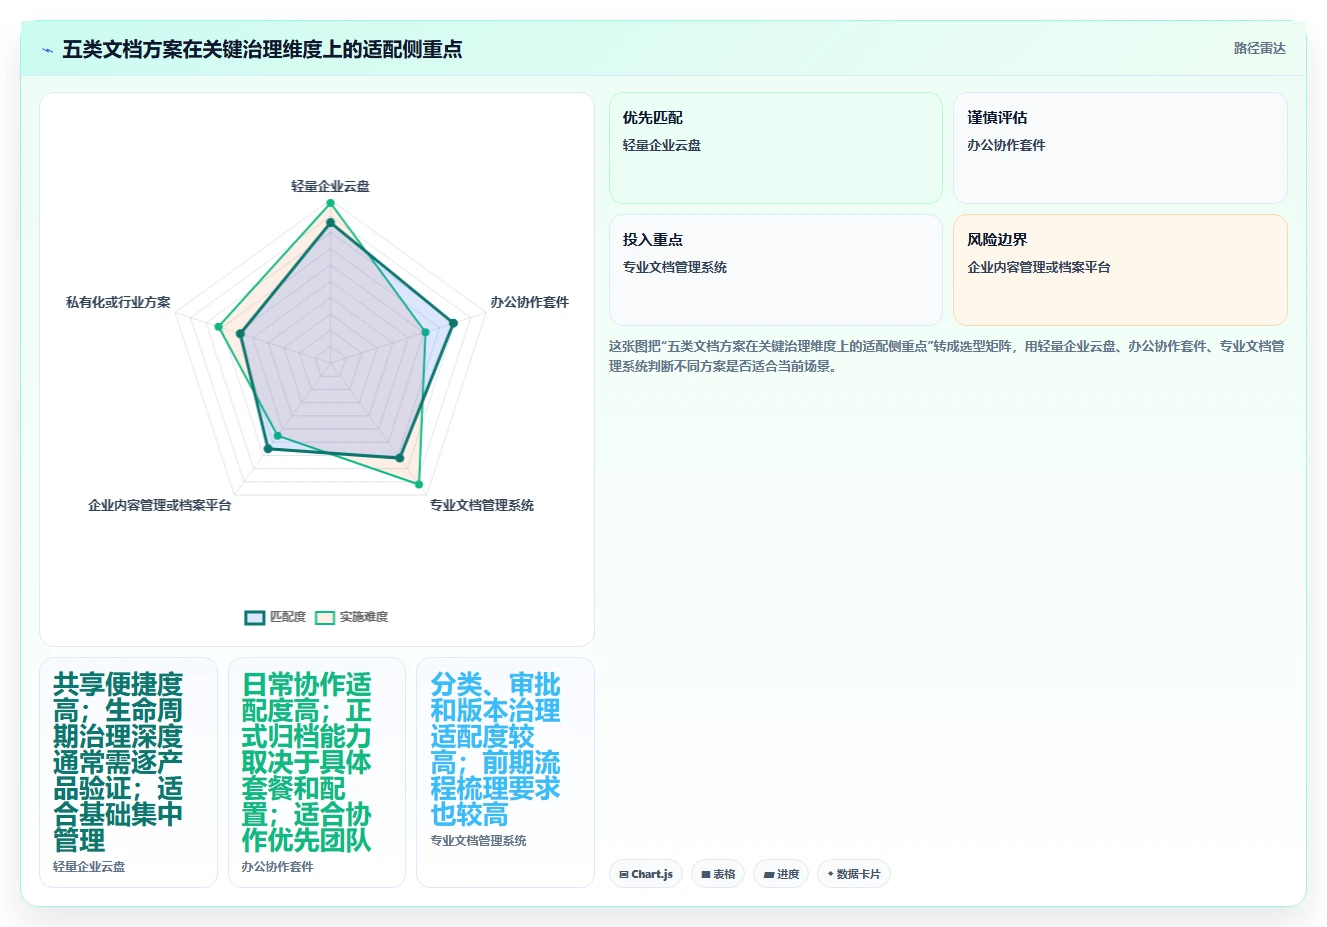
Task: Select the 谨慎评估 card
Action: (x=1119, y=148)
